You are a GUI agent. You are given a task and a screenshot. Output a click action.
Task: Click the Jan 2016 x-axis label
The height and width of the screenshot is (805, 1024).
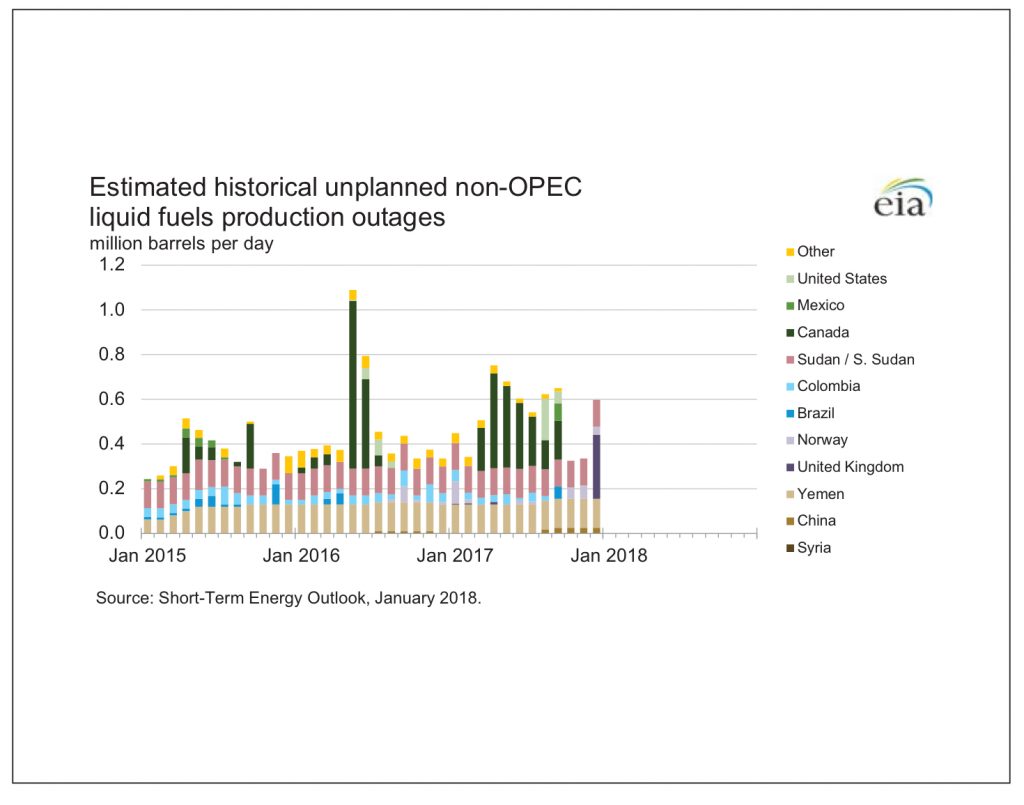coord(298,556)
